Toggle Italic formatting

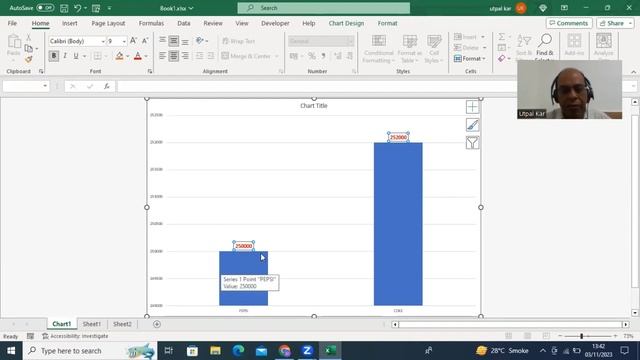pos(65,56)
